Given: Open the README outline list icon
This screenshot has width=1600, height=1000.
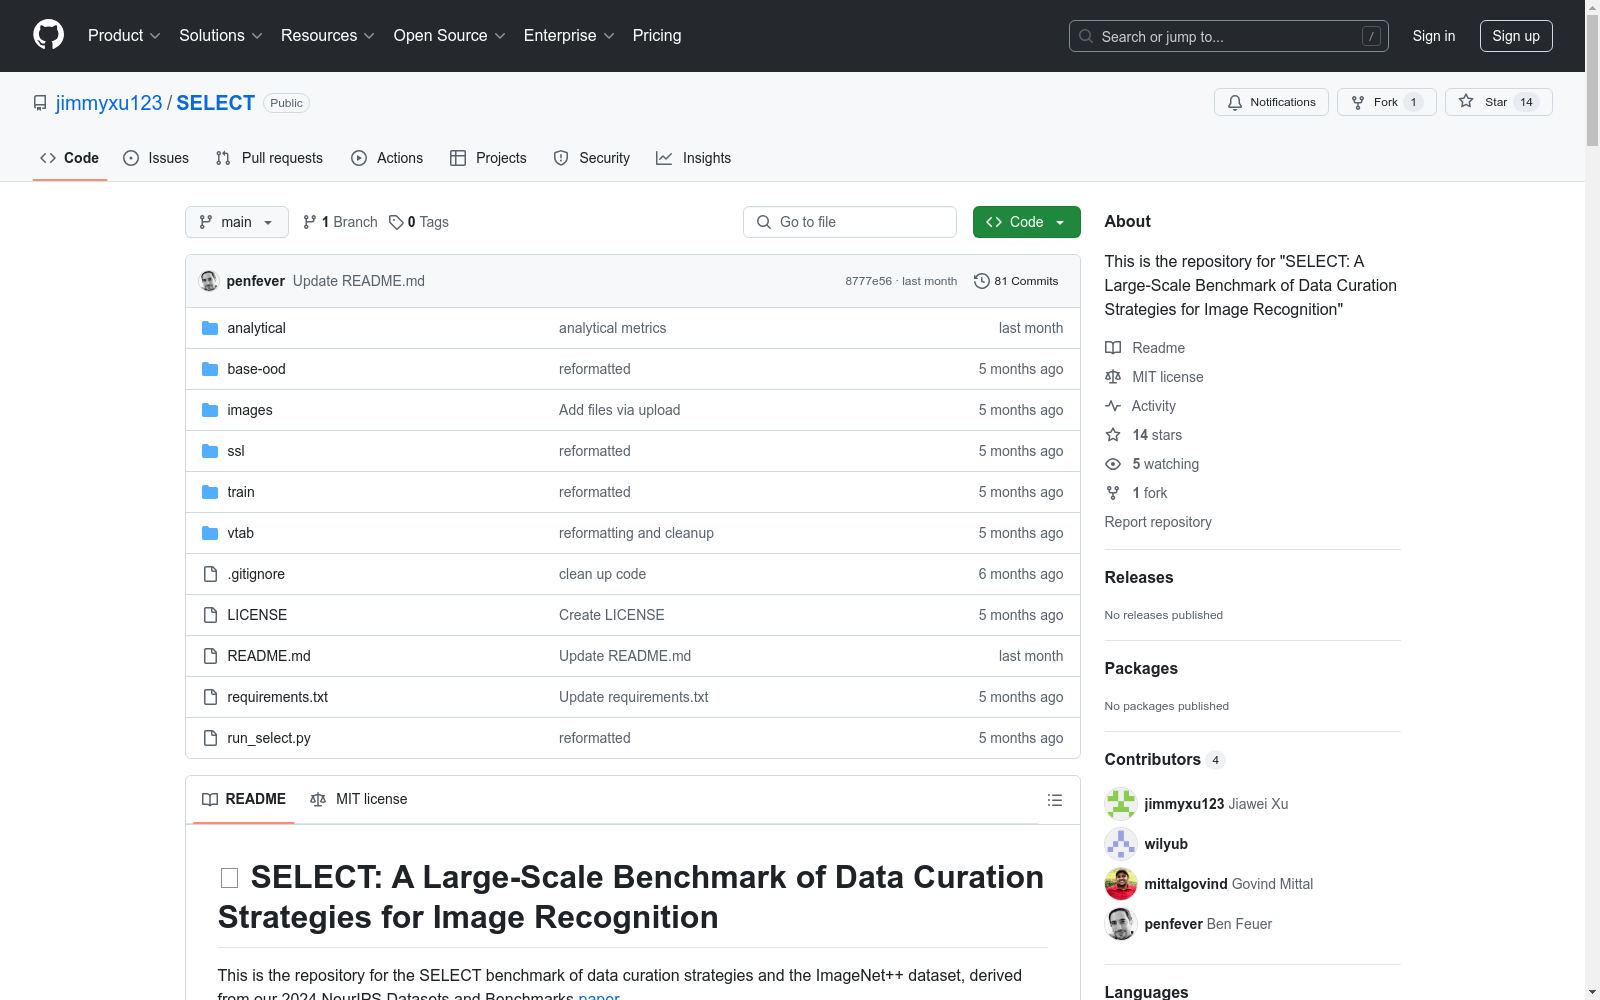Looking at the screenshot, I should 1054,800.
